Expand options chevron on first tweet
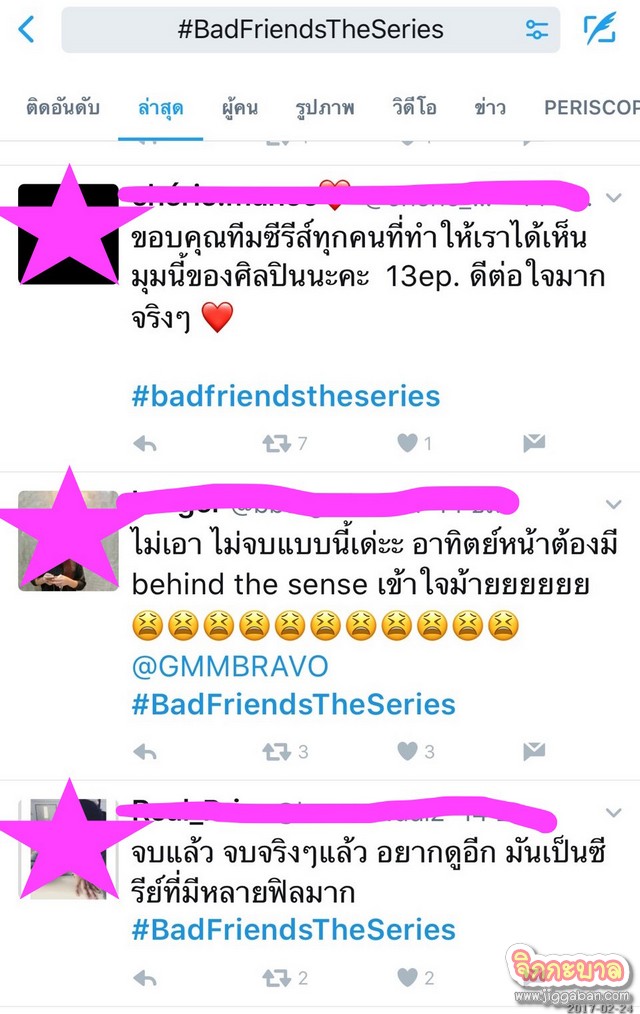Image resolution: width=640 pixels, height=1014 pixels. (x=614, y=197)
